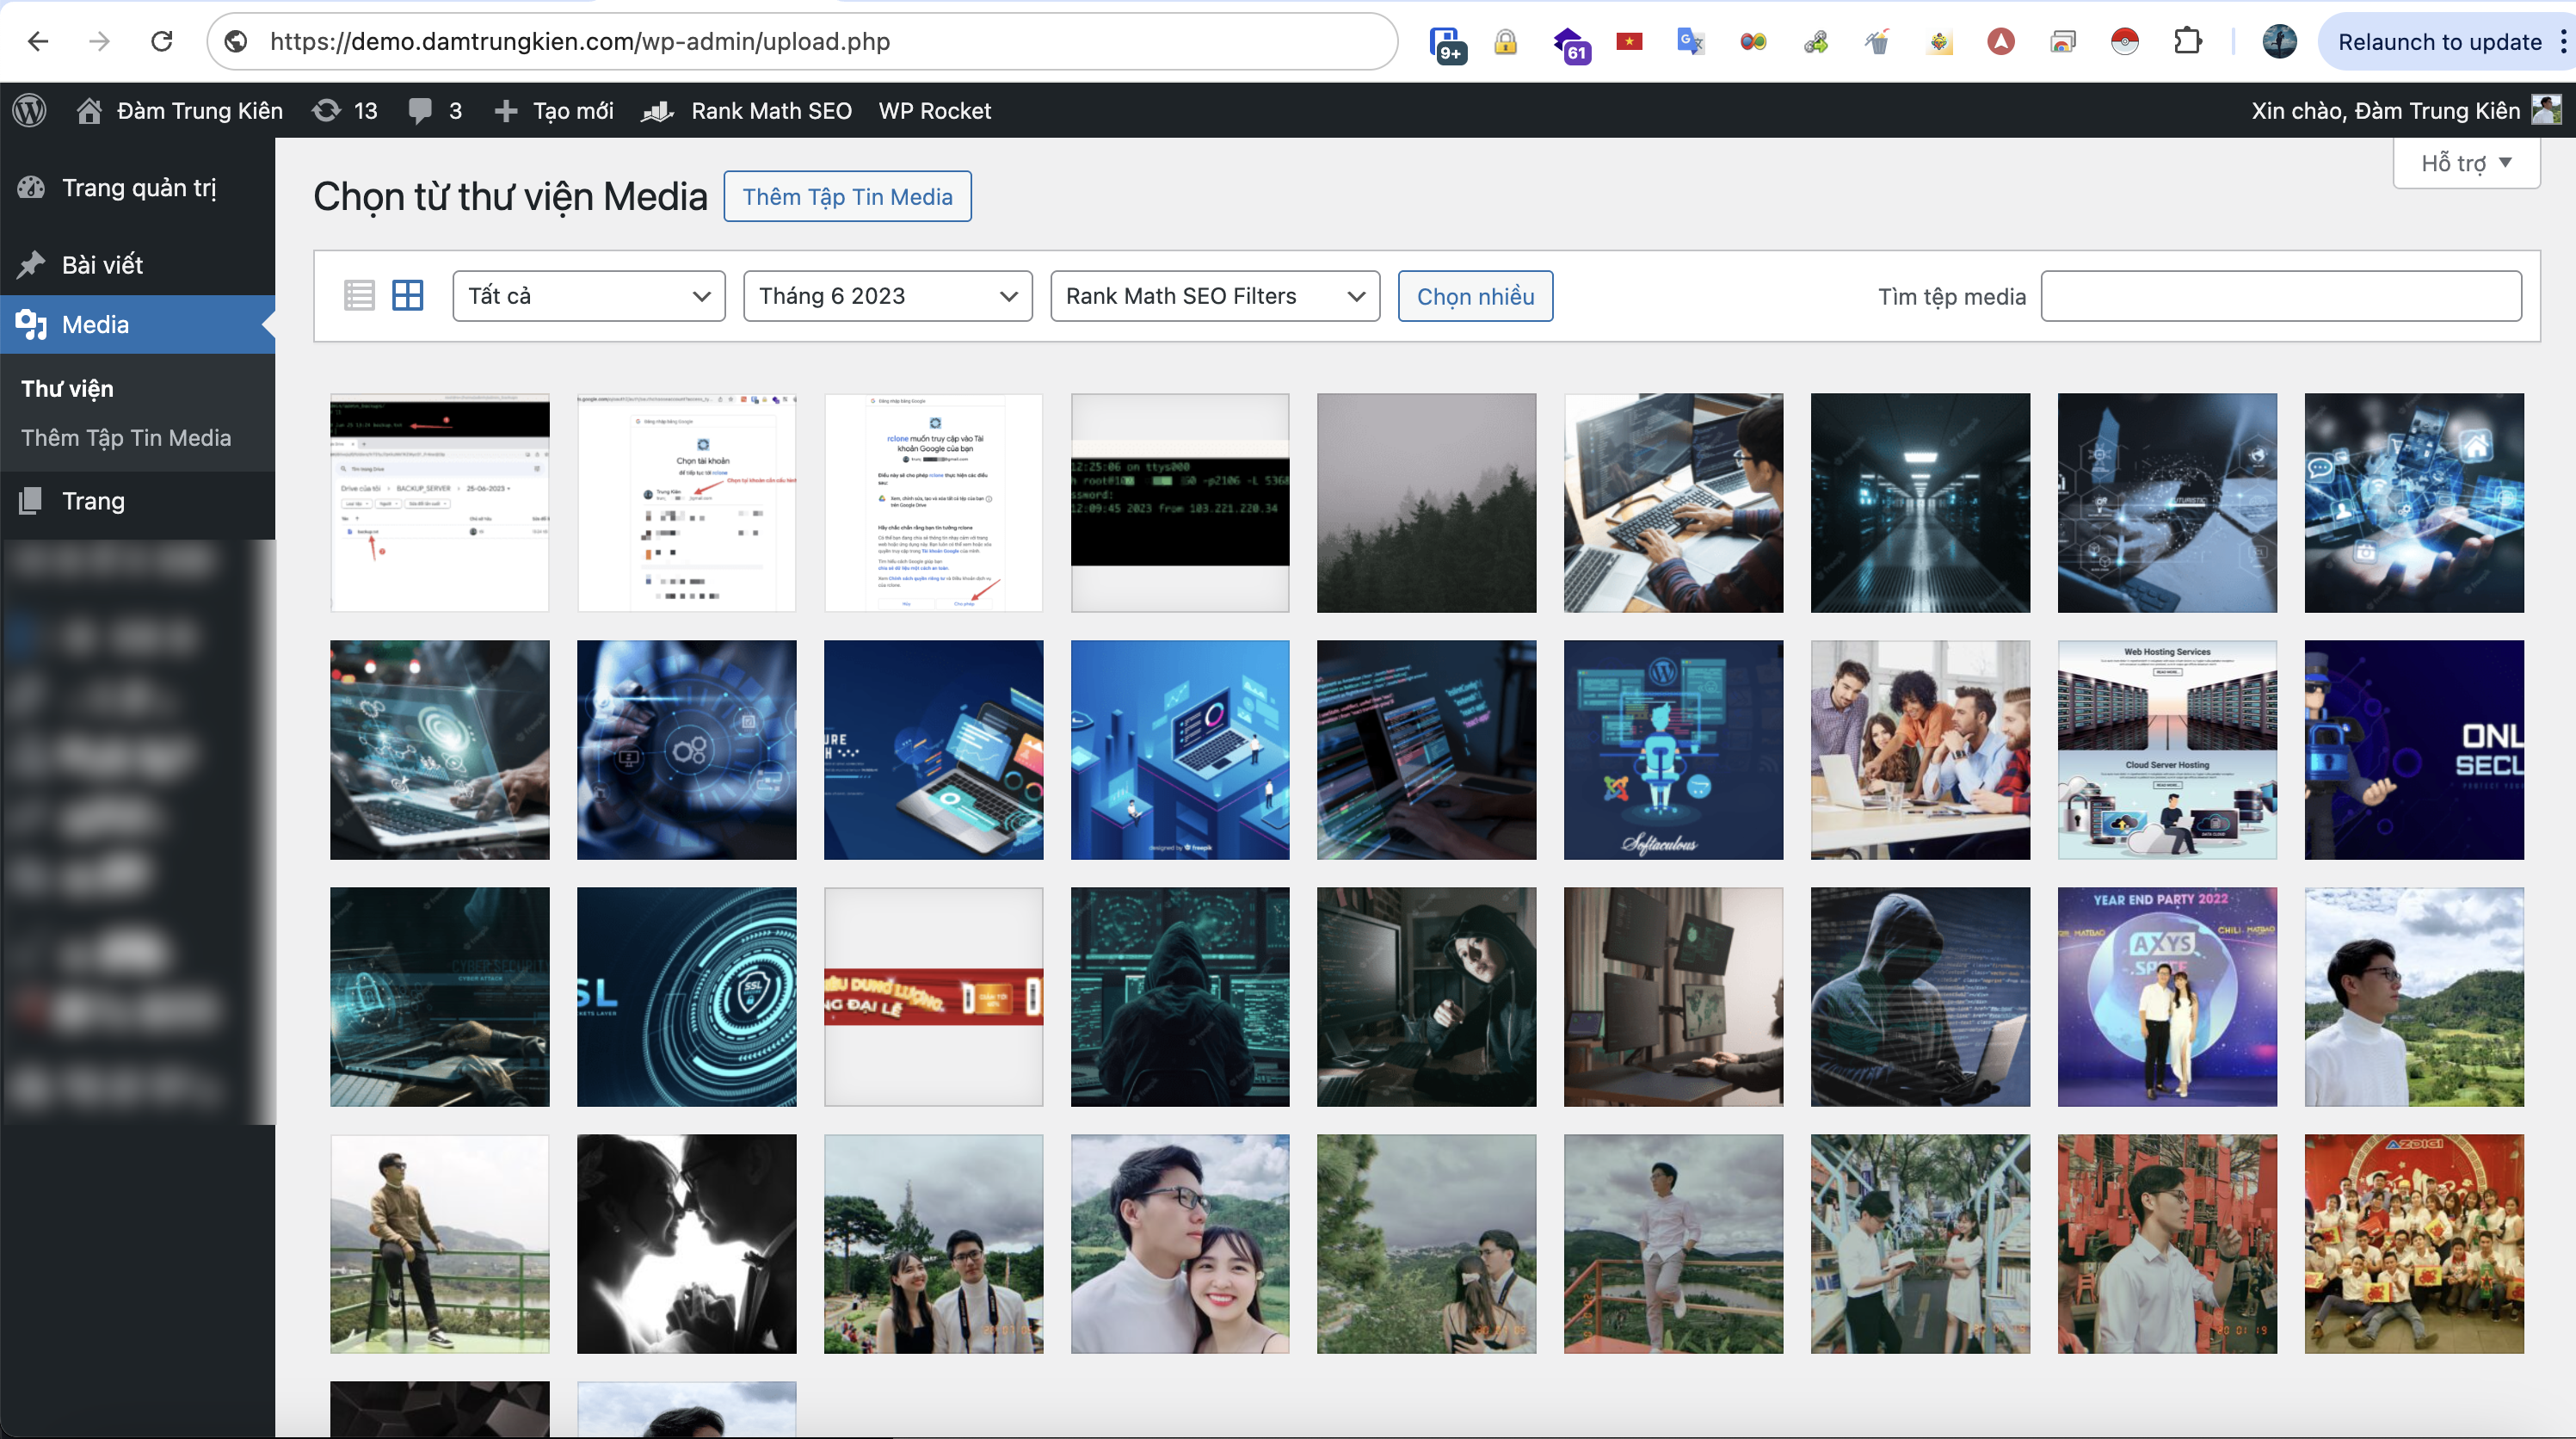Click the Tìm tệp media search field
The width and height of the screenshot is (2576, 1439).
click(2281, 296)
